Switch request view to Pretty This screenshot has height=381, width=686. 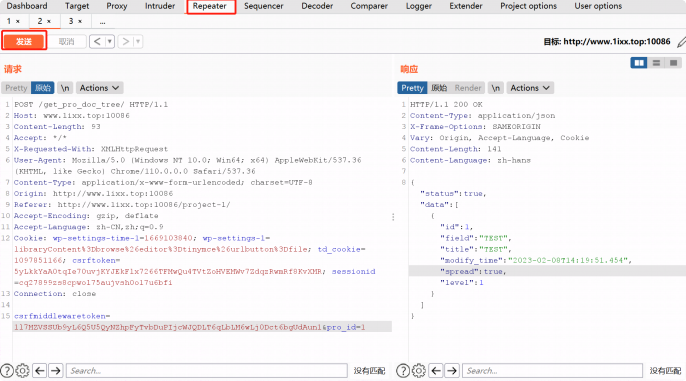16,88
